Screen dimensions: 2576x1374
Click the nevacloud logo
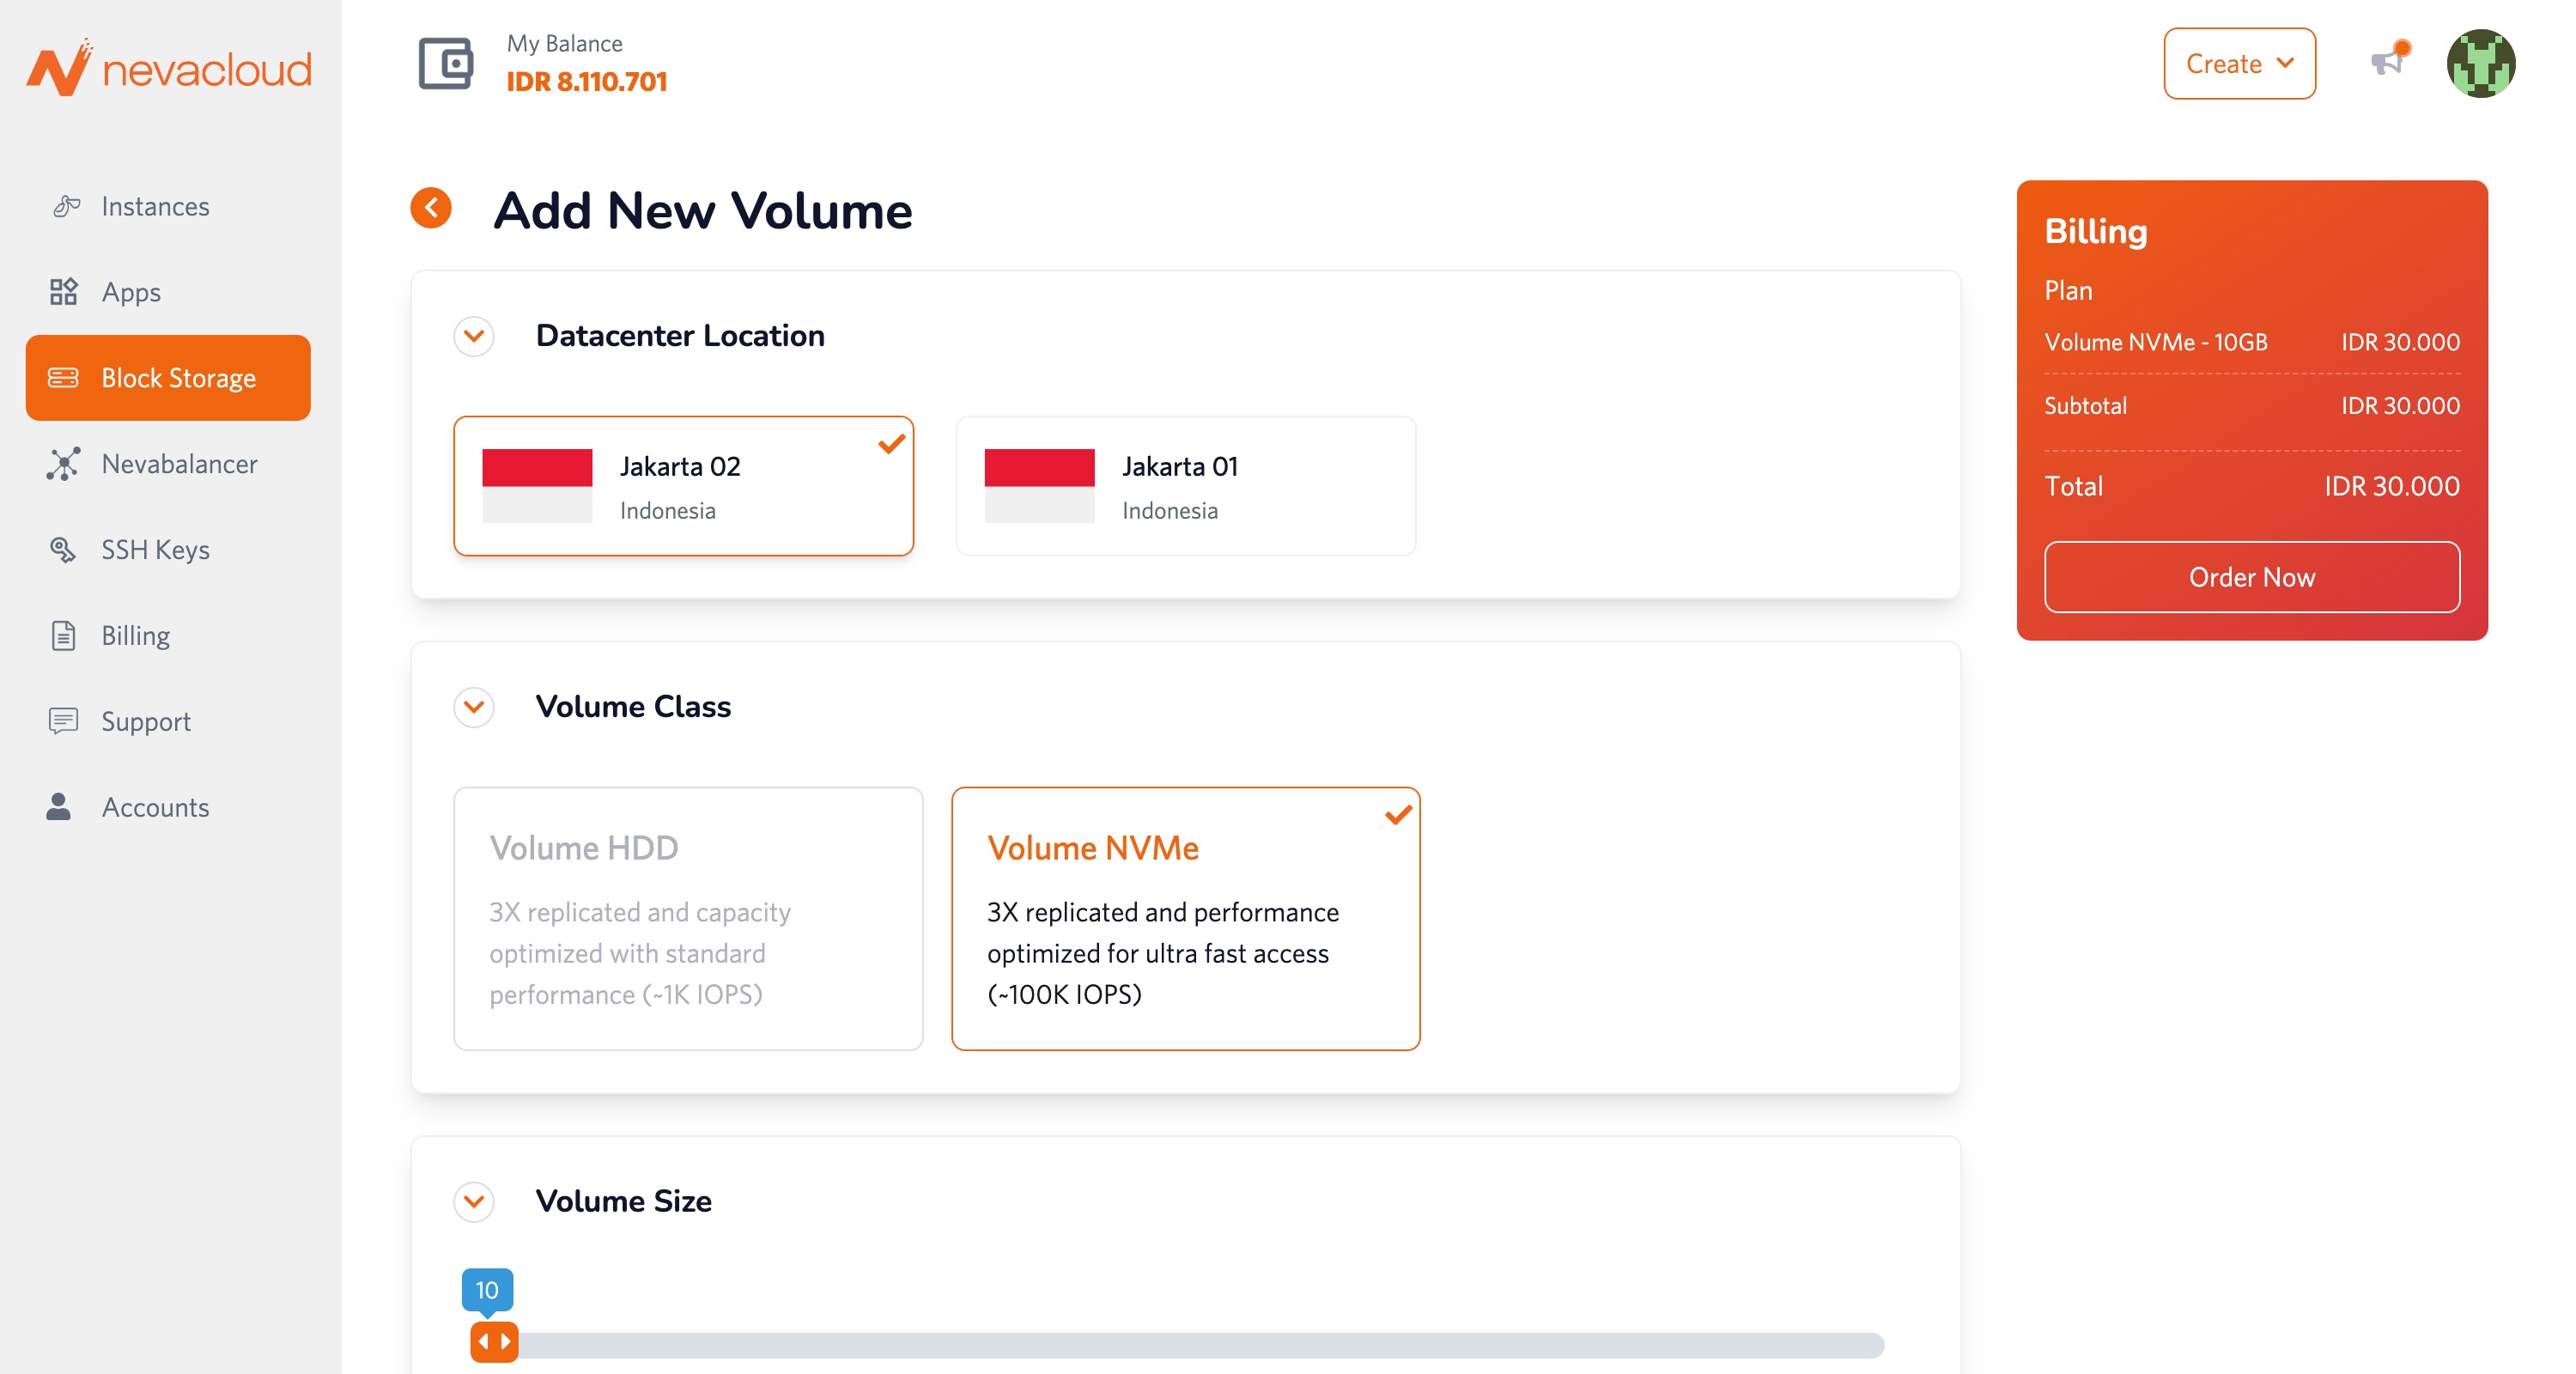click(169, 68)
